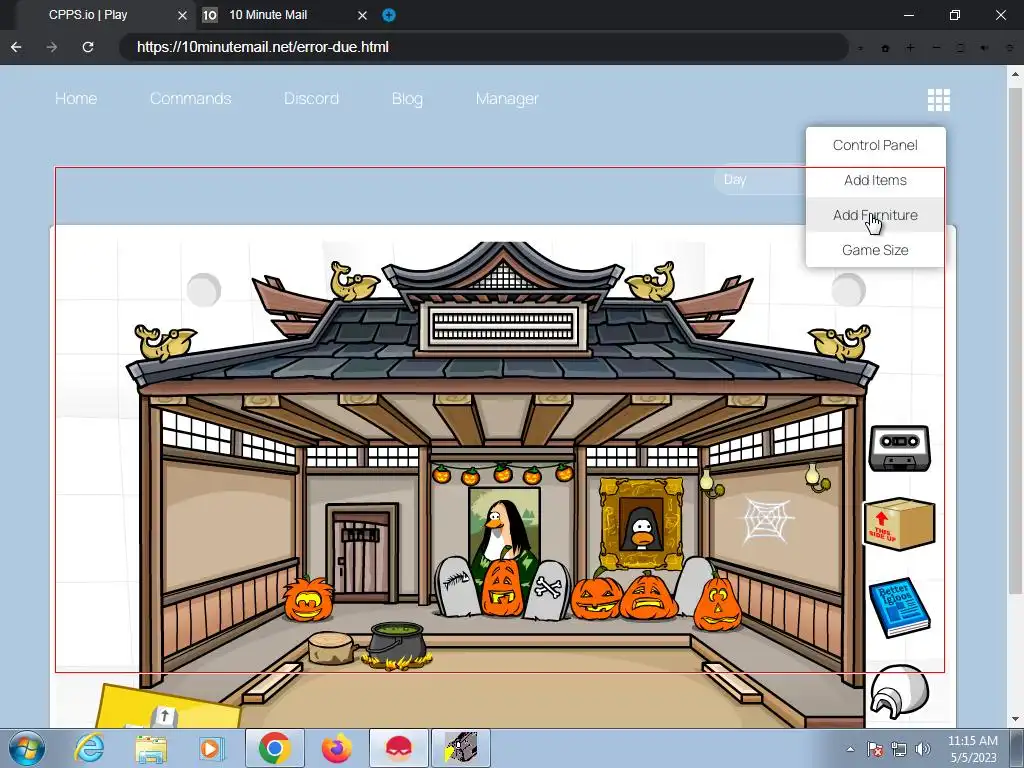
Task: Switch to 10 Minute Mail tab
Action: coord(268,15)
